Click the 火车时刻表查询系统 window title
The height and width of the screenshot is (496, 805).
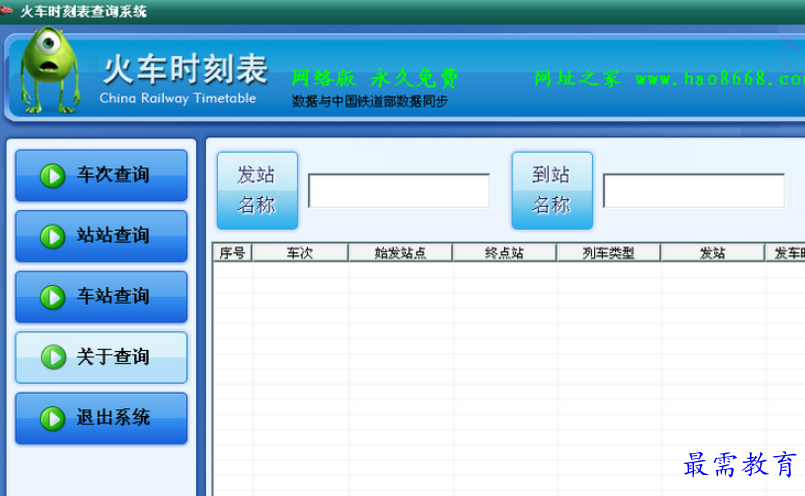[83, 11]
